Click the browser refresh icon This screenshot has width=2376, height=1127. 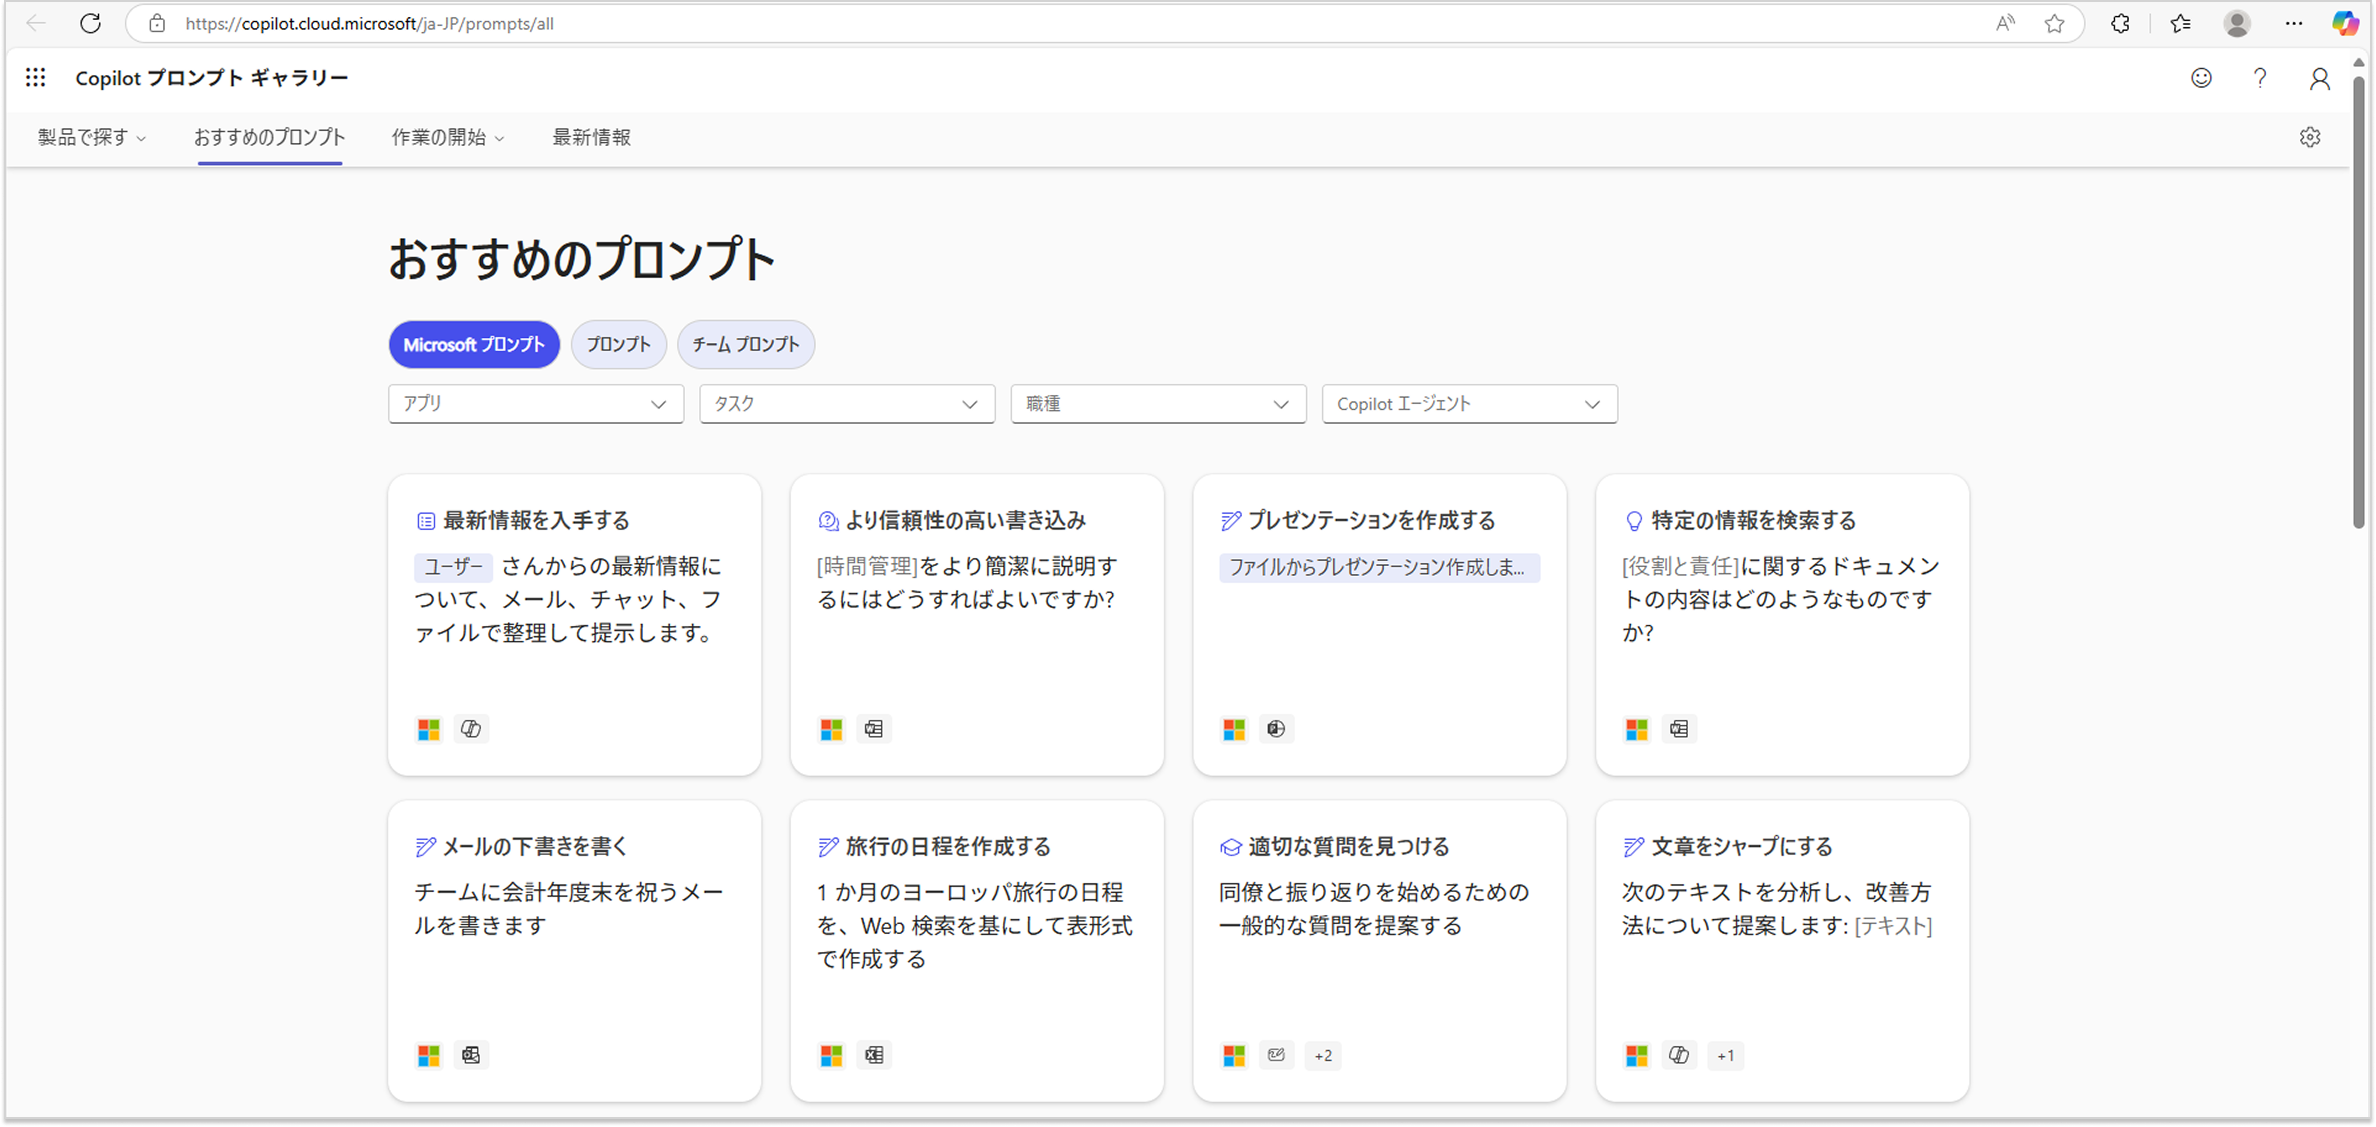91,24
